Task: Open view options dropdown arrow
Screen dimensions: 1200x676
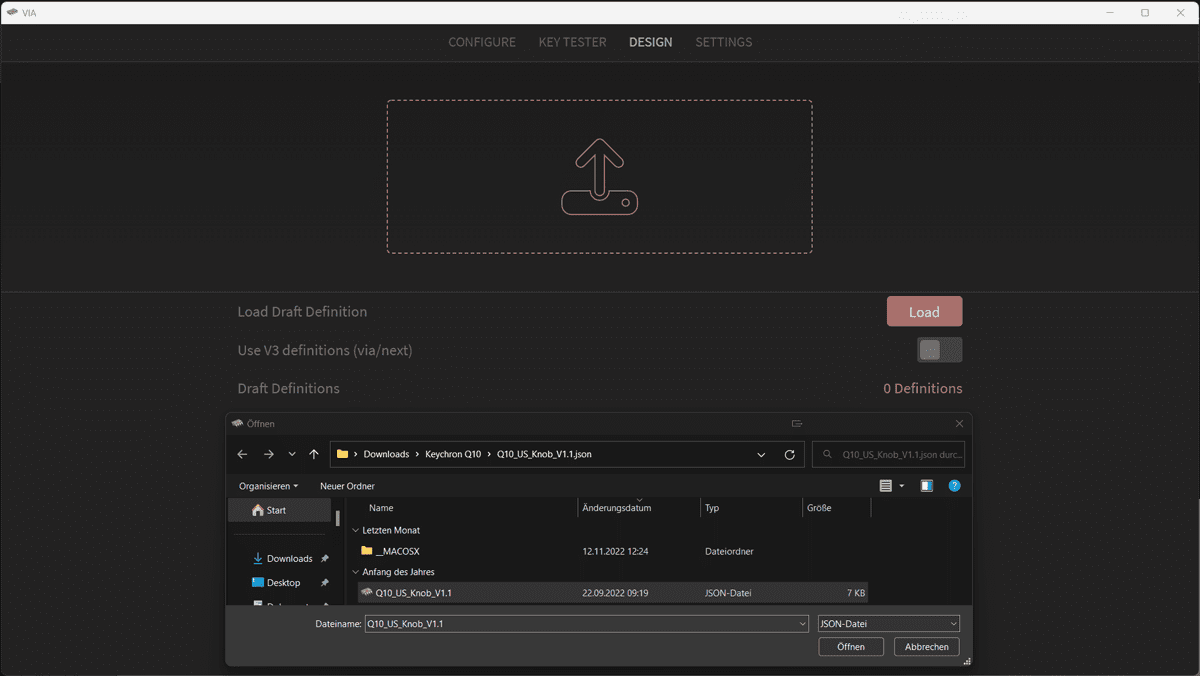Action: pyautogui.click(x=902, y=486)
